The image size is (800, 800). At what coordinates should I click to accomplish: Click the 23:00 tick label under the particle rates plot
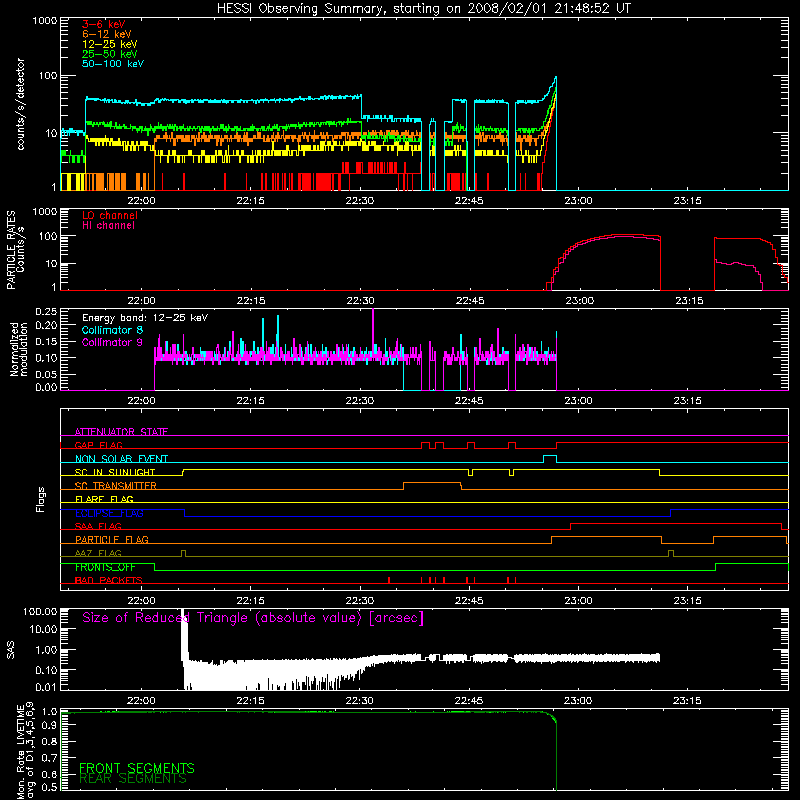coord(579,301)
